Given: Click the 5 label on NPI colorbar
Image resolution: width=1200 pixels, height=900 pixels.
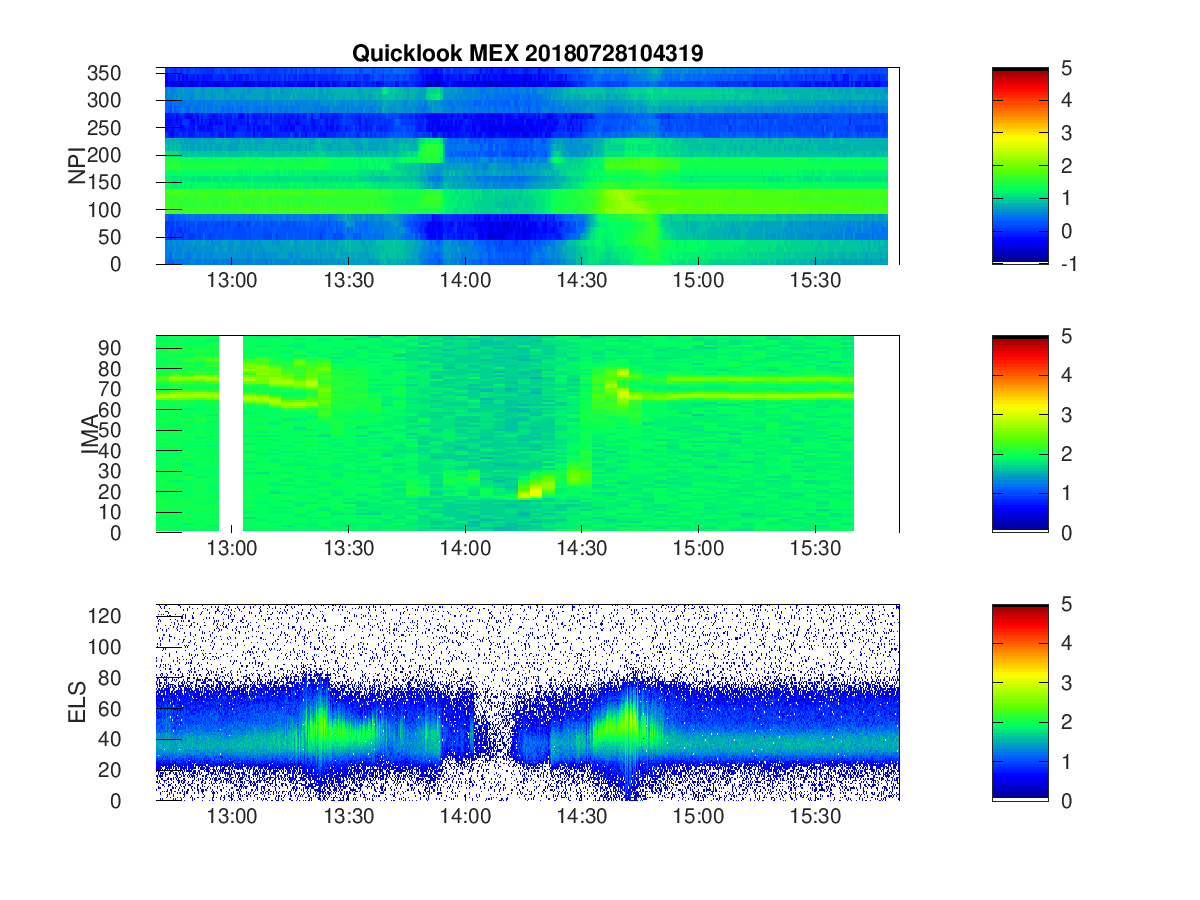Looking at the screenshot, I should click(x=1066, y=69).
